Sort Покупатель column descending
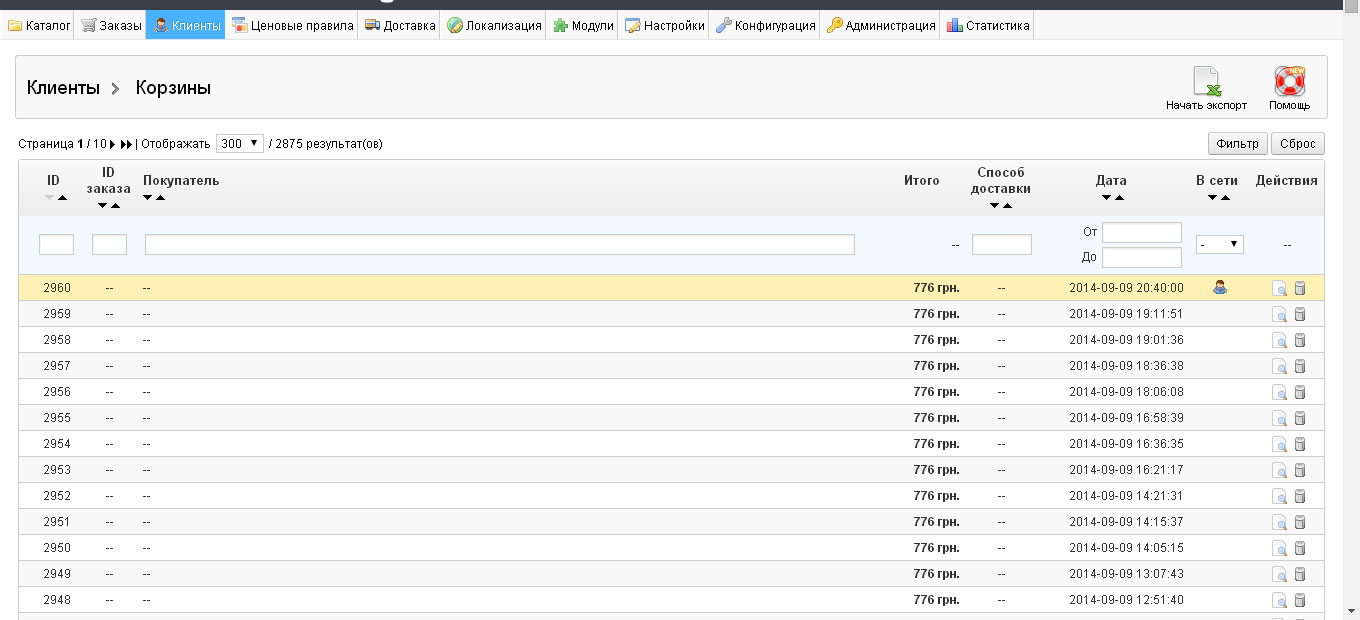Screen dimensions: 1360x620 click(x=148, y=198)
